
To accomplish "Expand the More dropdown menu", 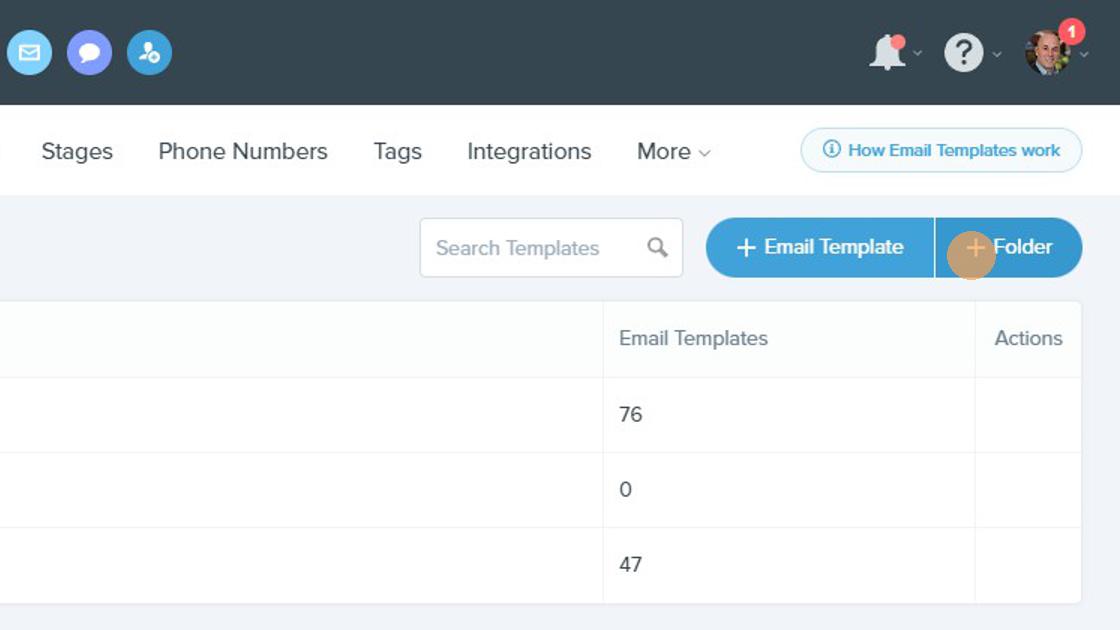I will (x=674, y=151).
